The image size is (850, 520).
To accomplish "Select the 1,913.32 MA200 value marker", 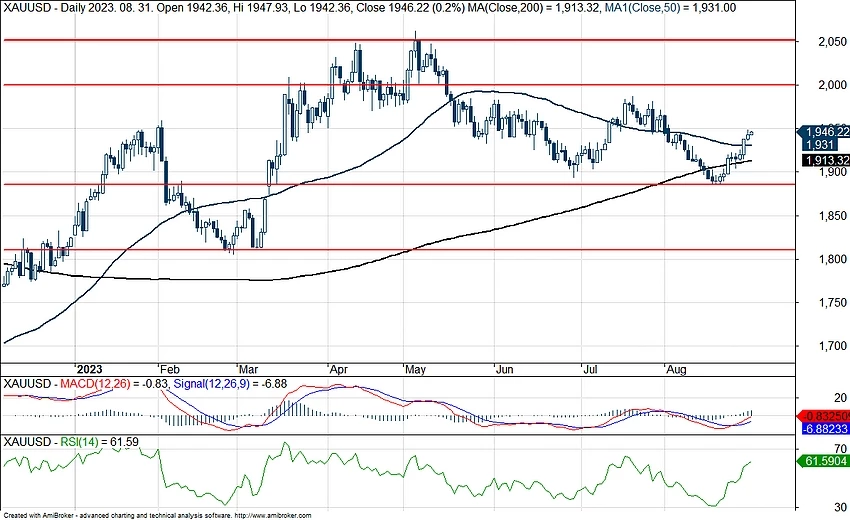I will 825,161.
